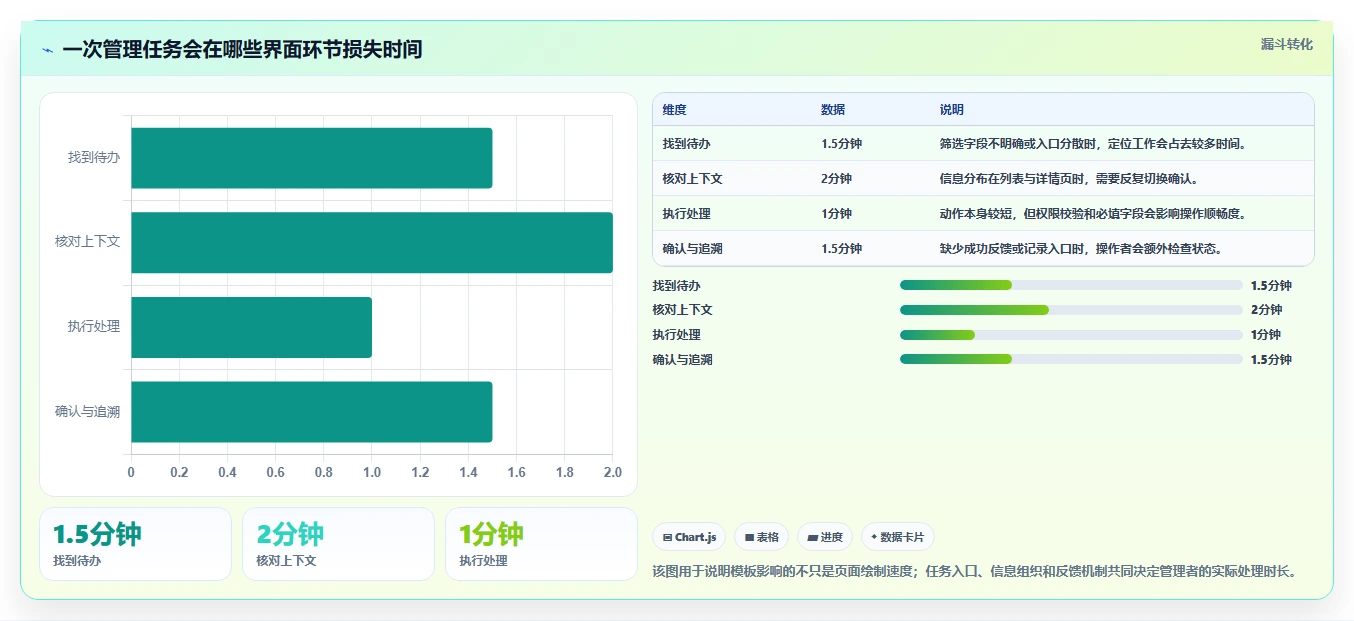Click the 1.4 tick on chart x-axis
This screenshot has width=1354, height=621.
468,472
